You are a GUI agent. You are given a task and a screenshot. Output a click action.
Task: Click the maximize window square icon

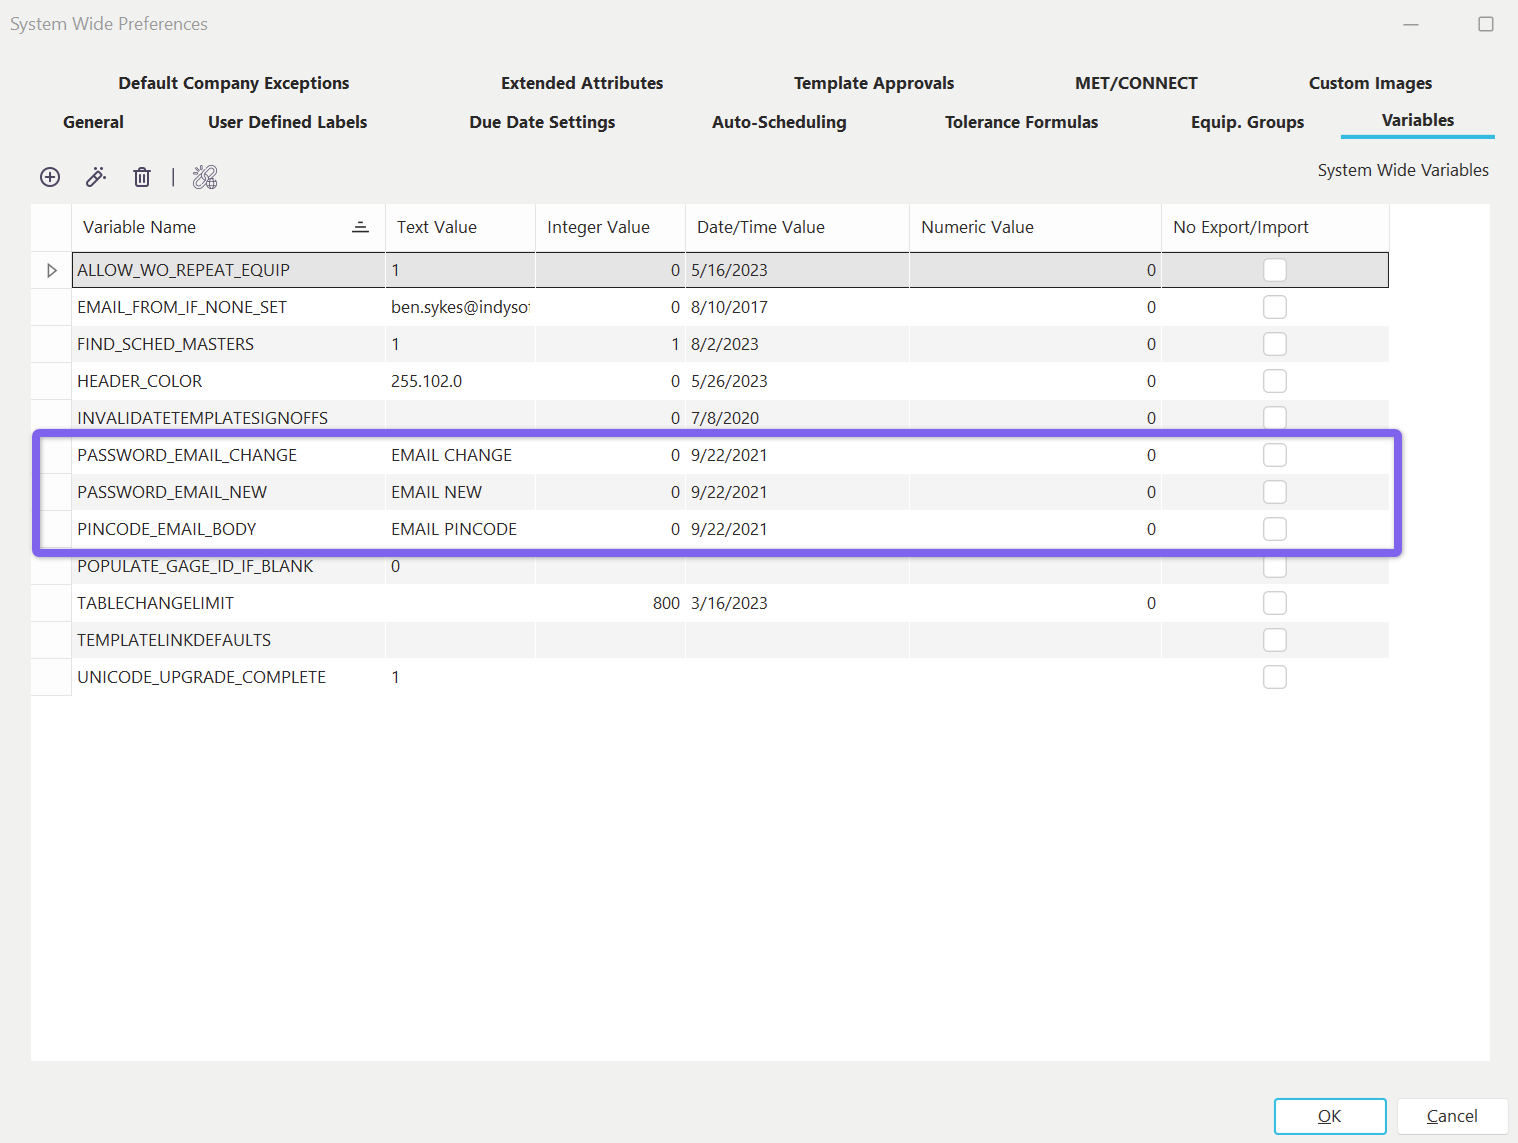click(x=1486, y=24)
